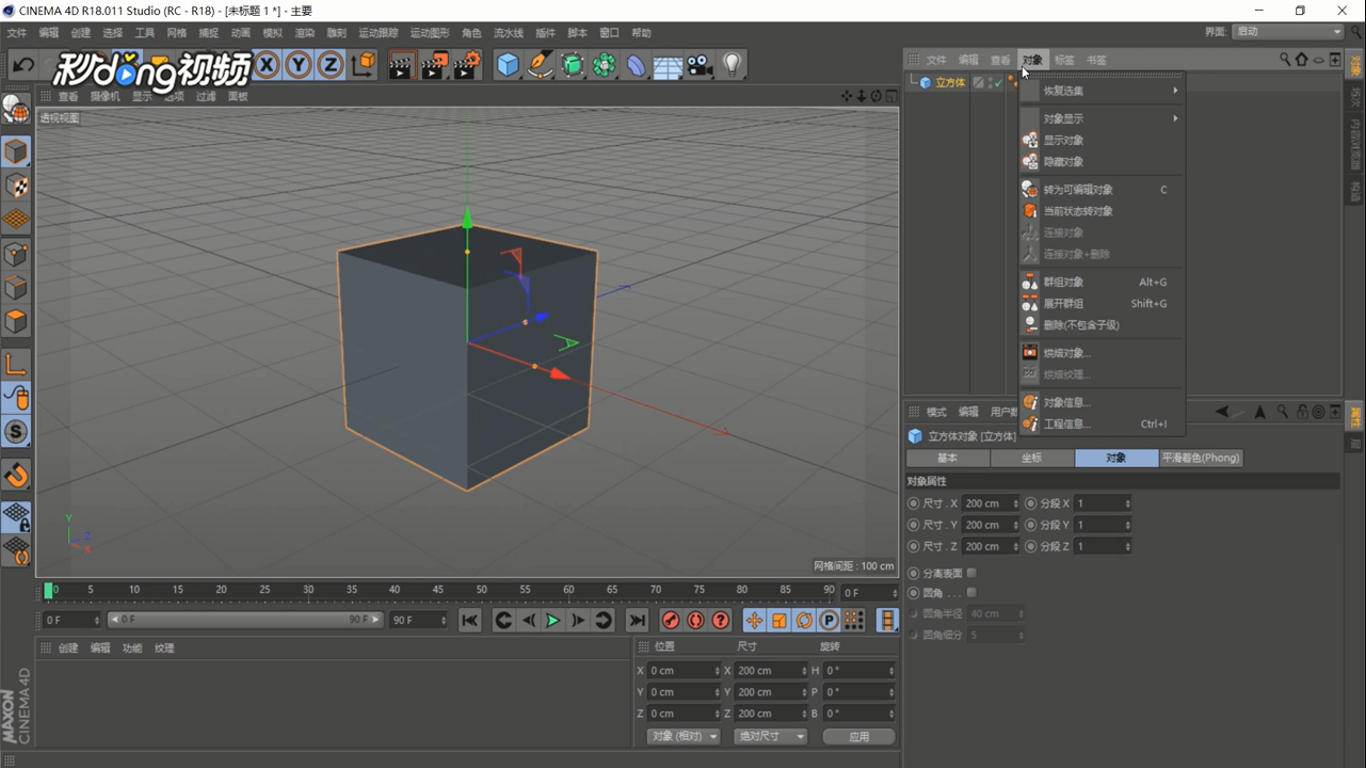Image resolution: width=1366 pixels, height=768 pixels.
Task: Switch to points mode icon
Action: click(16, 254)
